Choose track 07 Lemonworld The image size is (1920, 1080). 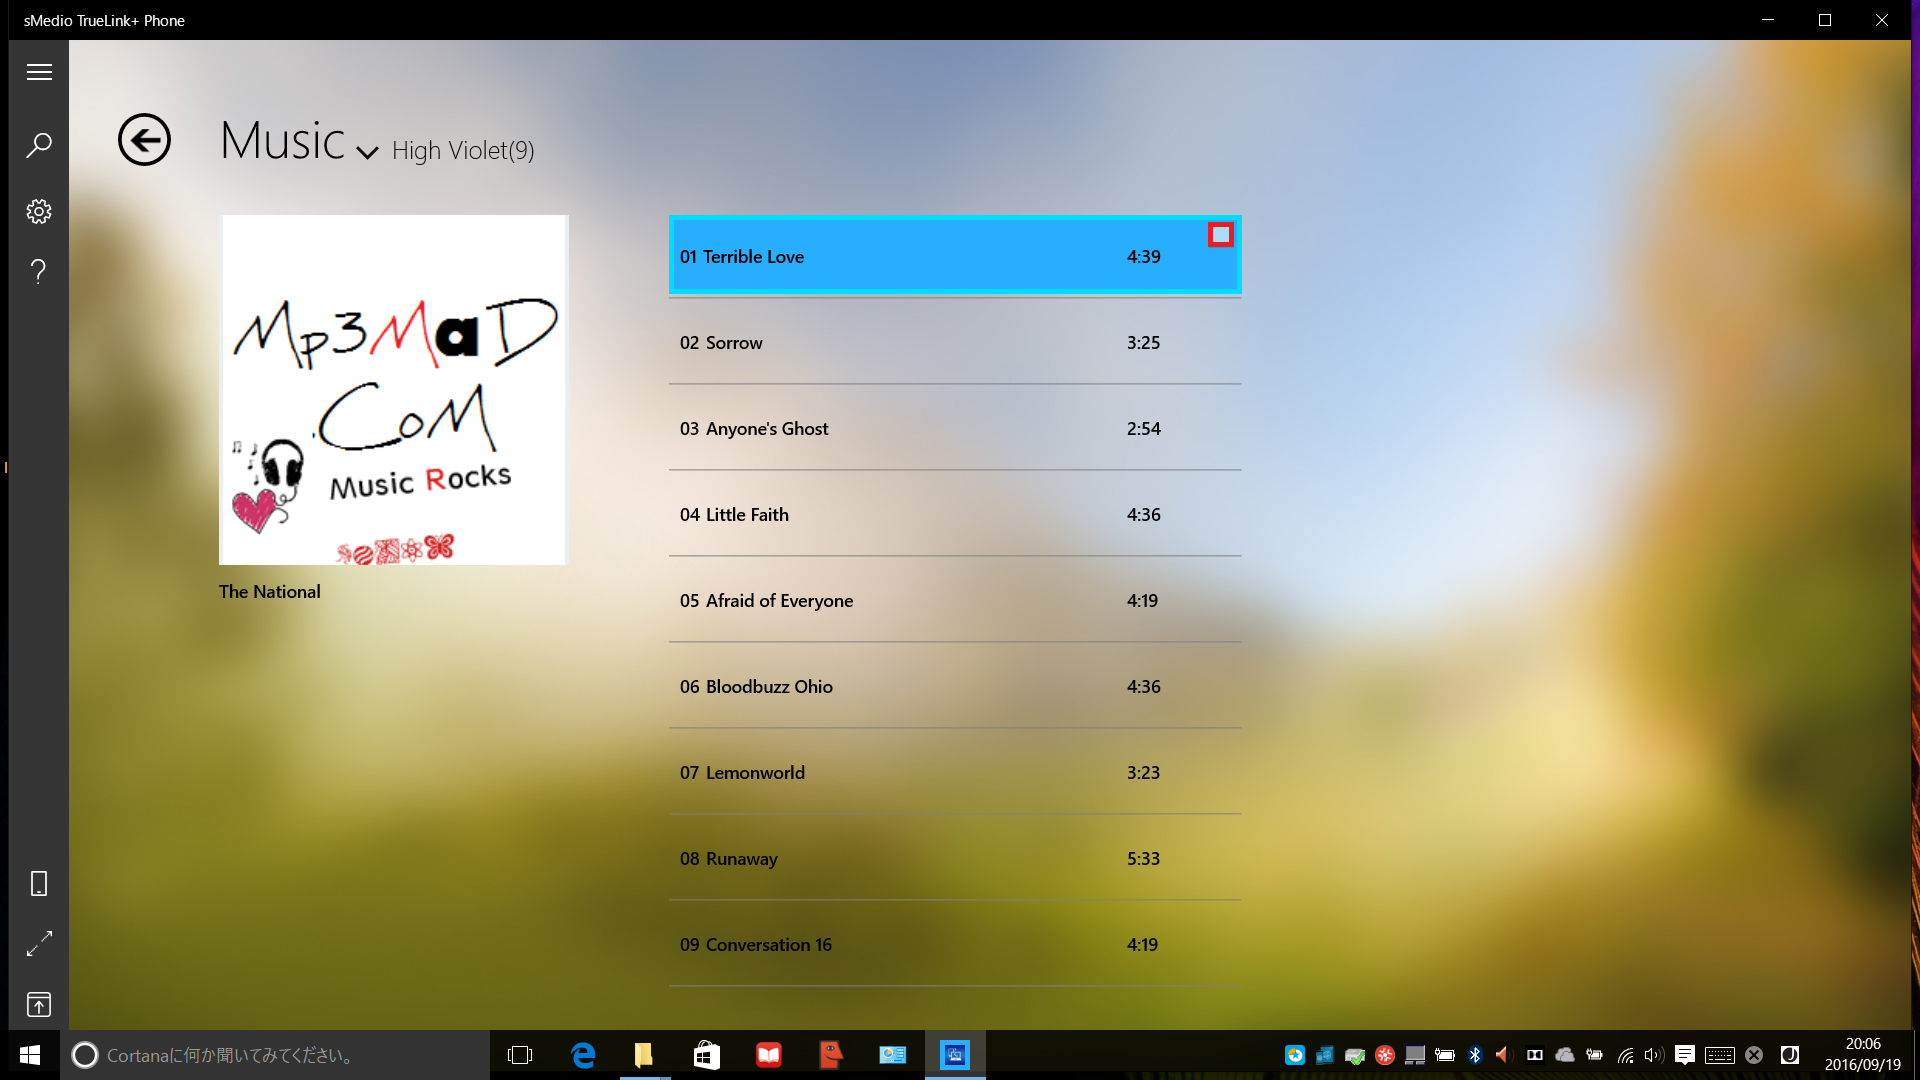click(955, 772)
